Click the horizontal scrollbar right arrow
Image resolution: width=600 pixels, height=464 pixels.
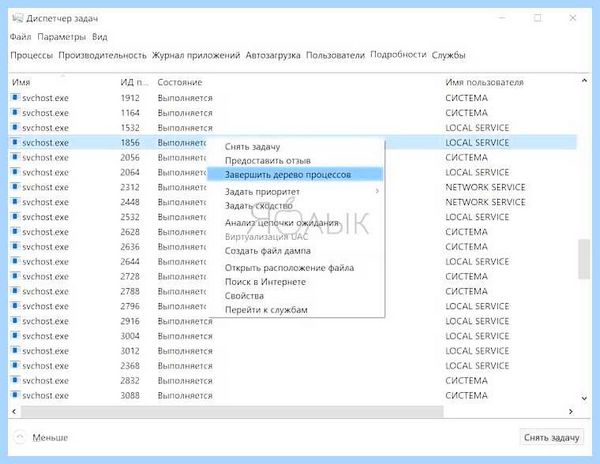click(571, 412)
